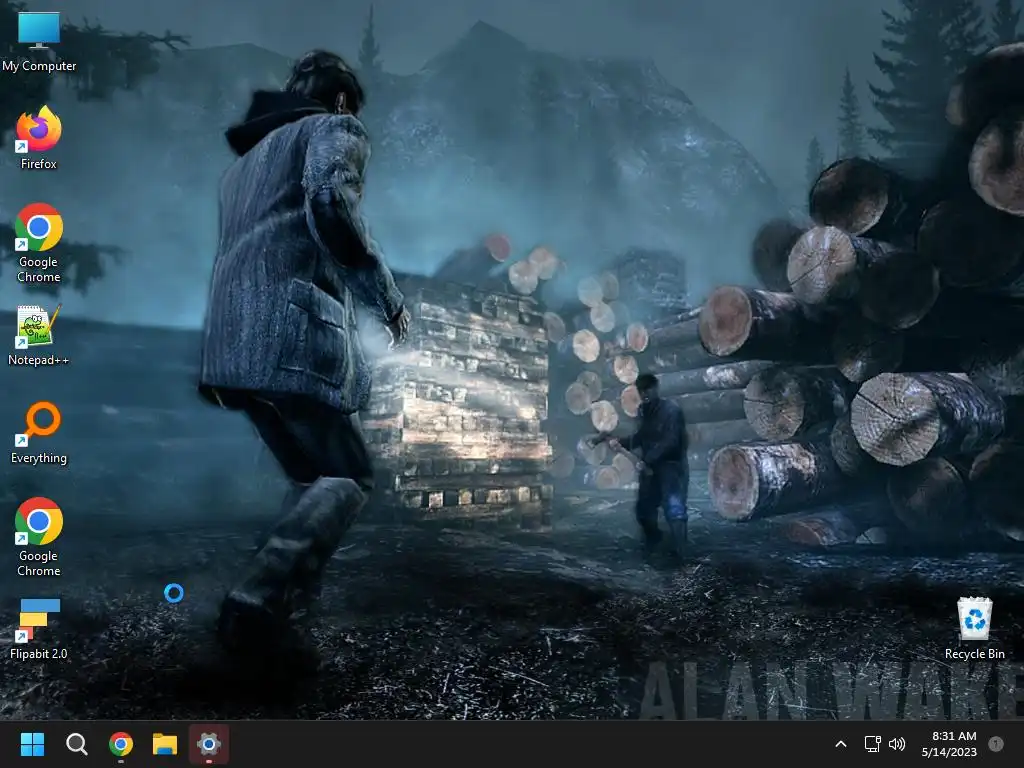Viewport: 1024px width, 768px height.
Task: Open Chrome from the taskbar
Action: point(121,744)
